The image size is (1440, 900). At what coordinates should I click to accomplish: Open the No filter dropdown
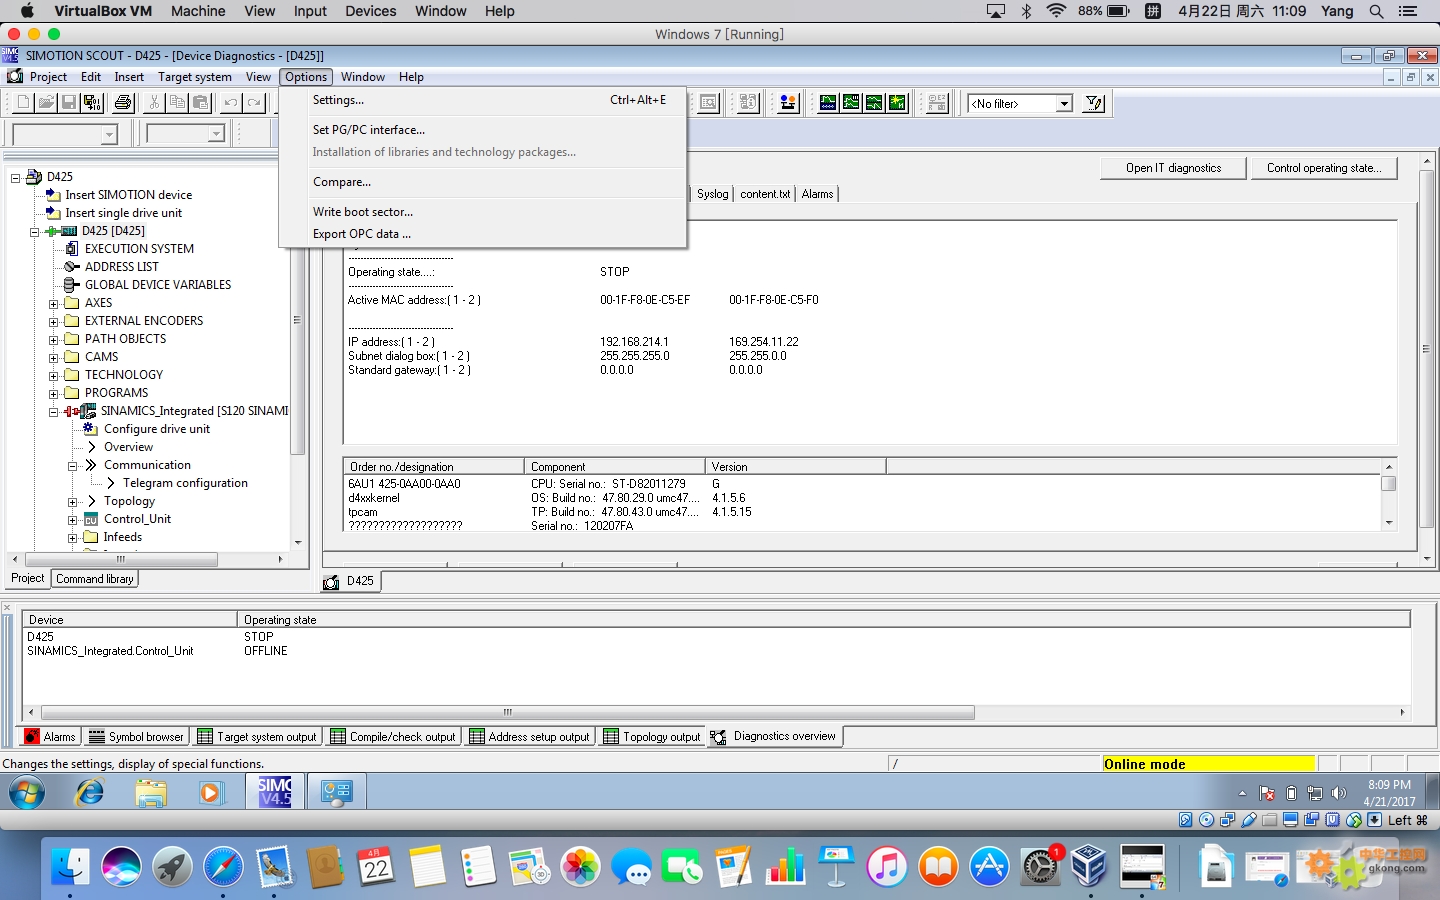point(1064,103)
